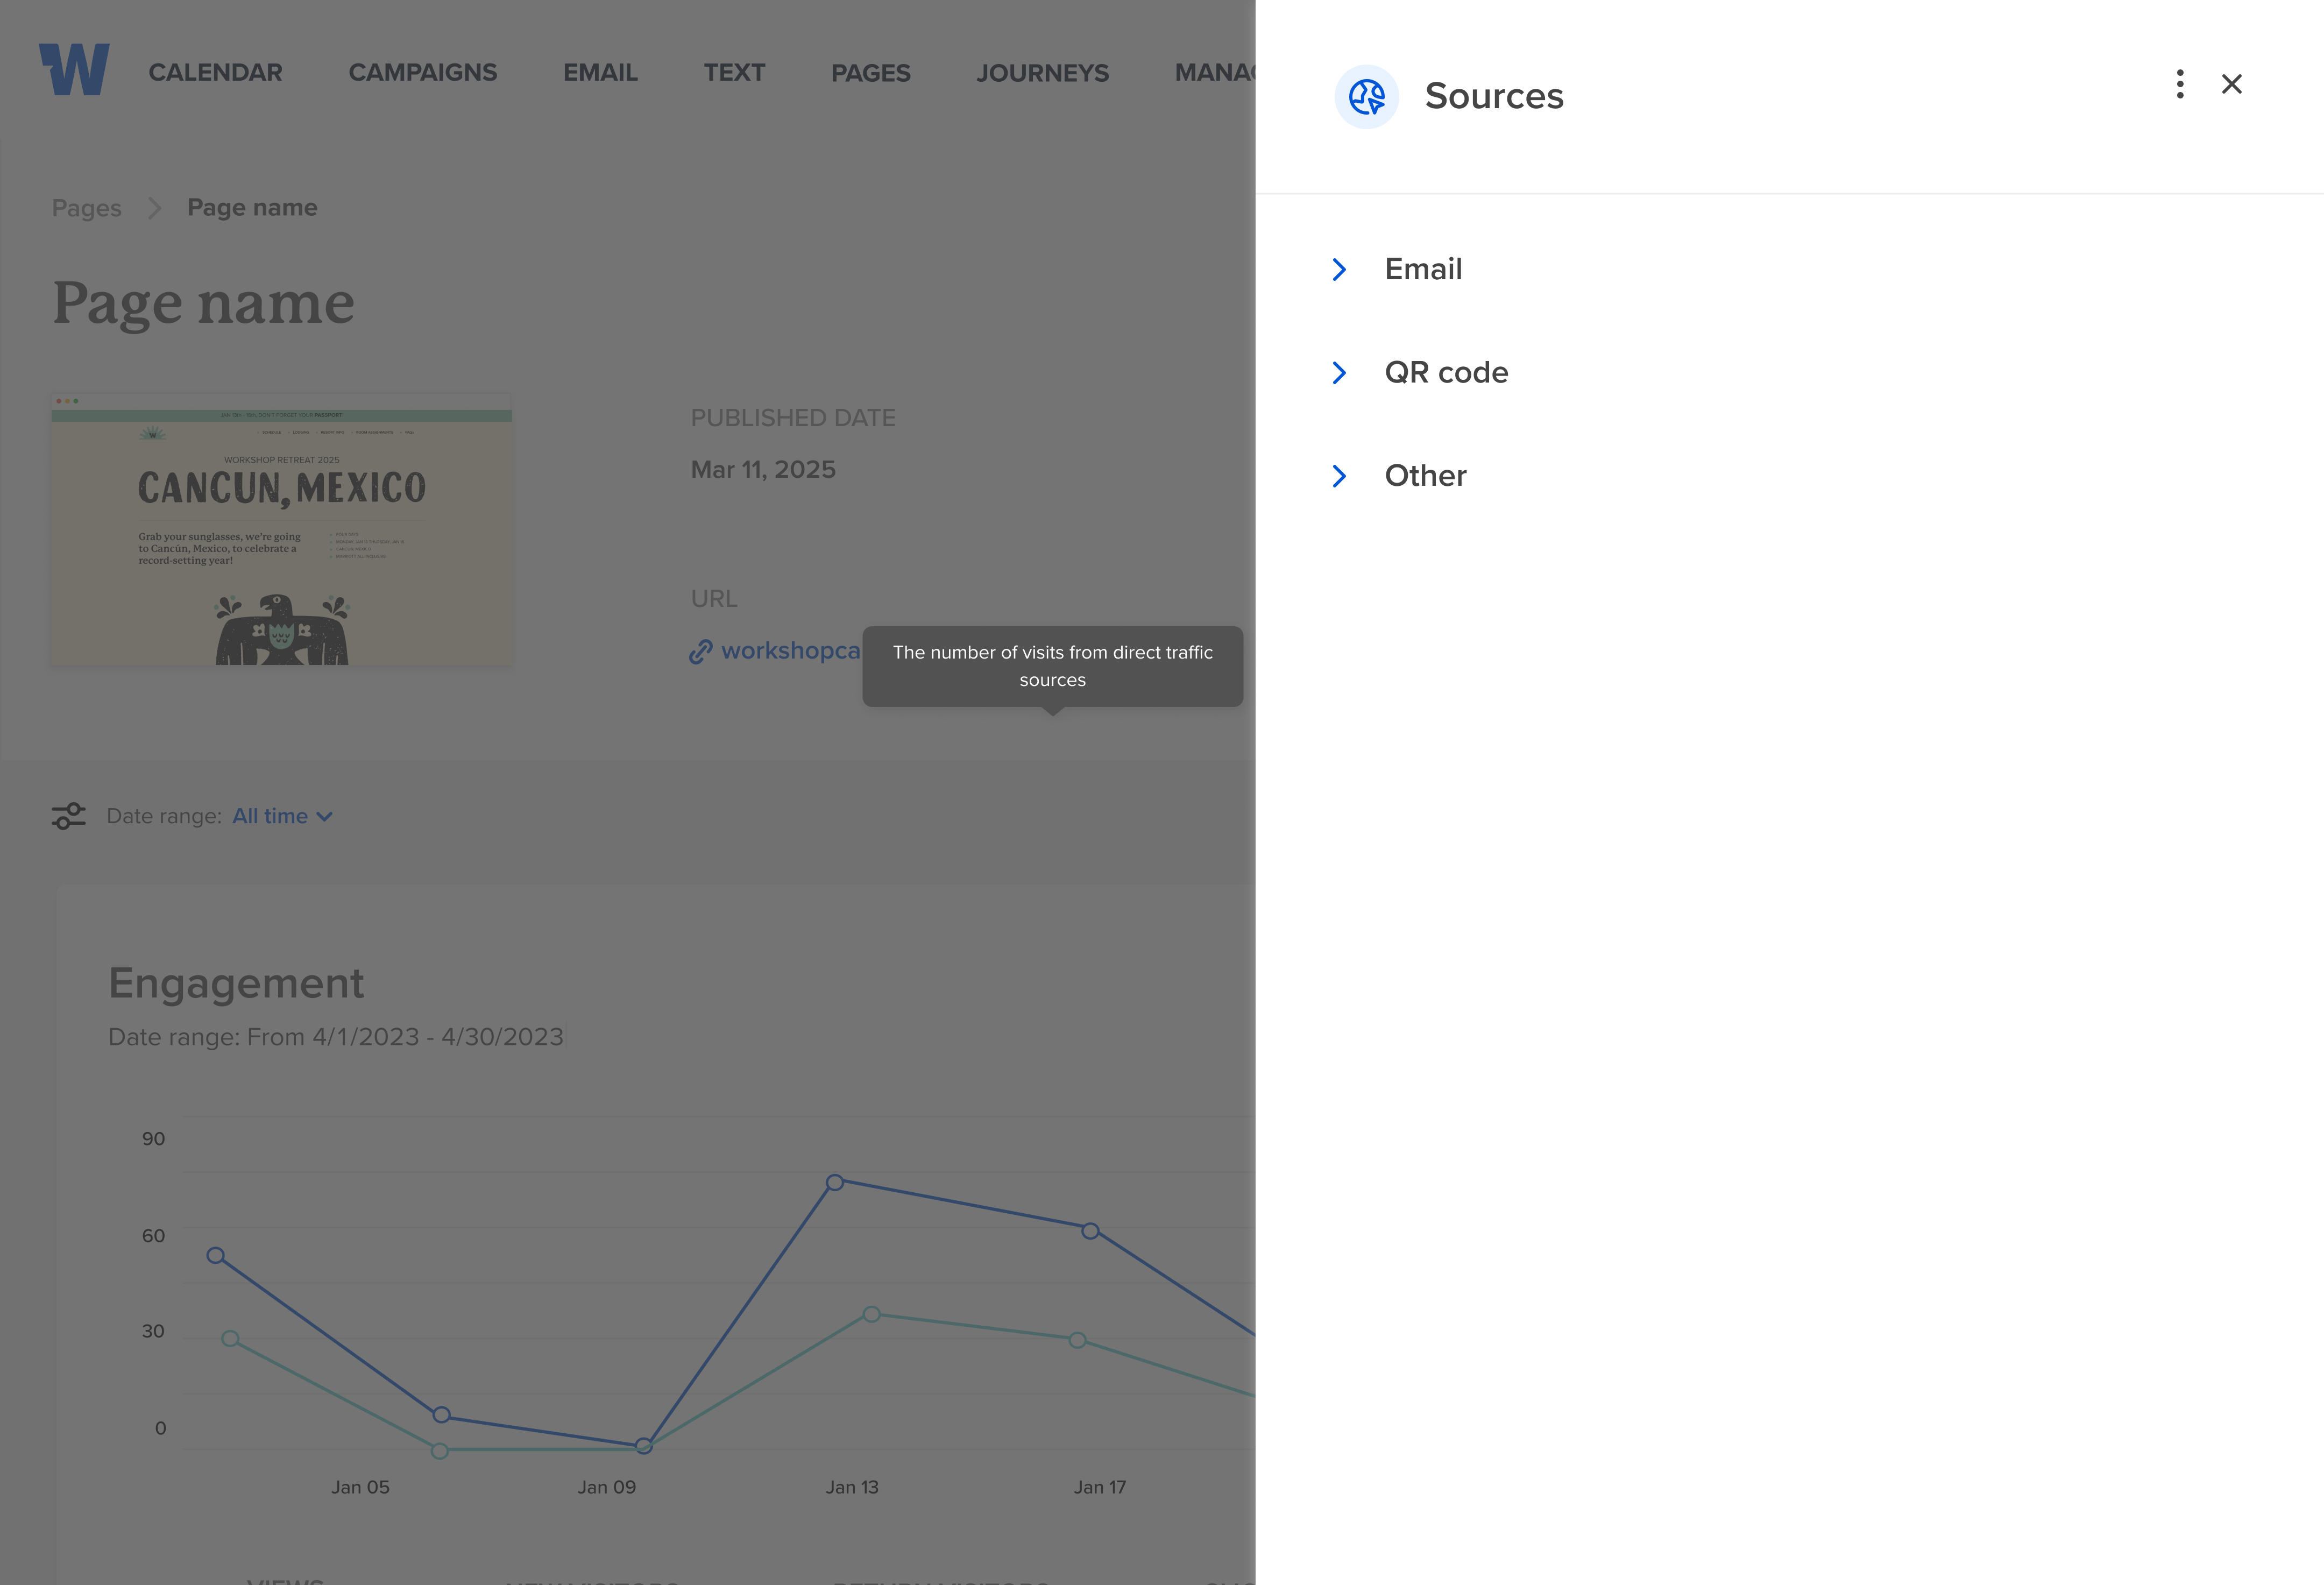Open the TEXT nav item
Viewport: 2324px width, 1585px height.
(x=734, y=73)
